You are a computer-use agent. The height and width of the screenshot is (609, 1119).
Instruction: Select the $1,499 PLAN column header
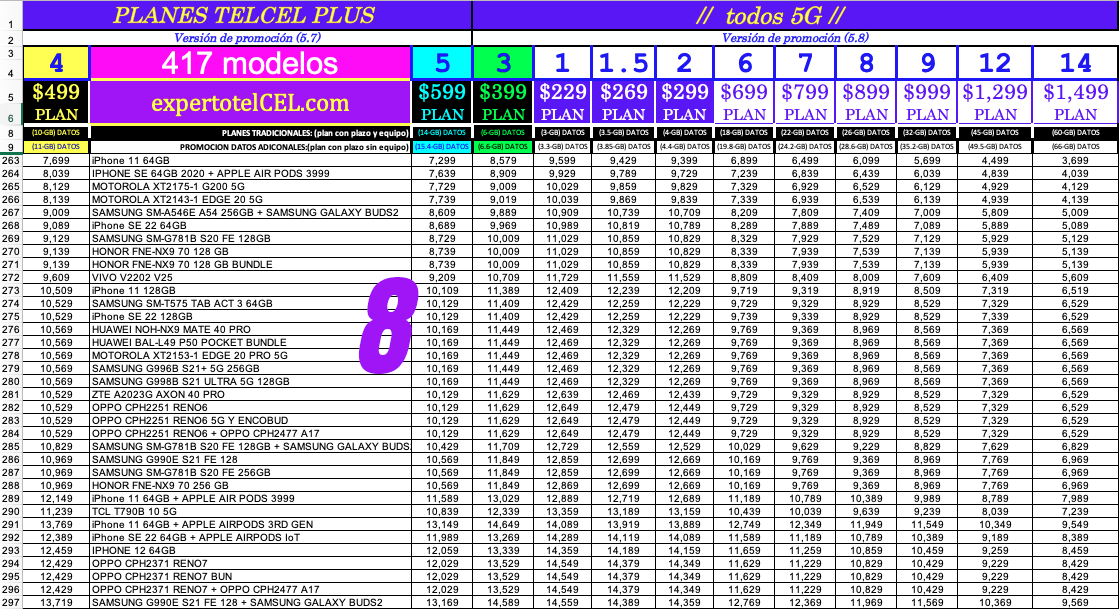pos(1075,102)
